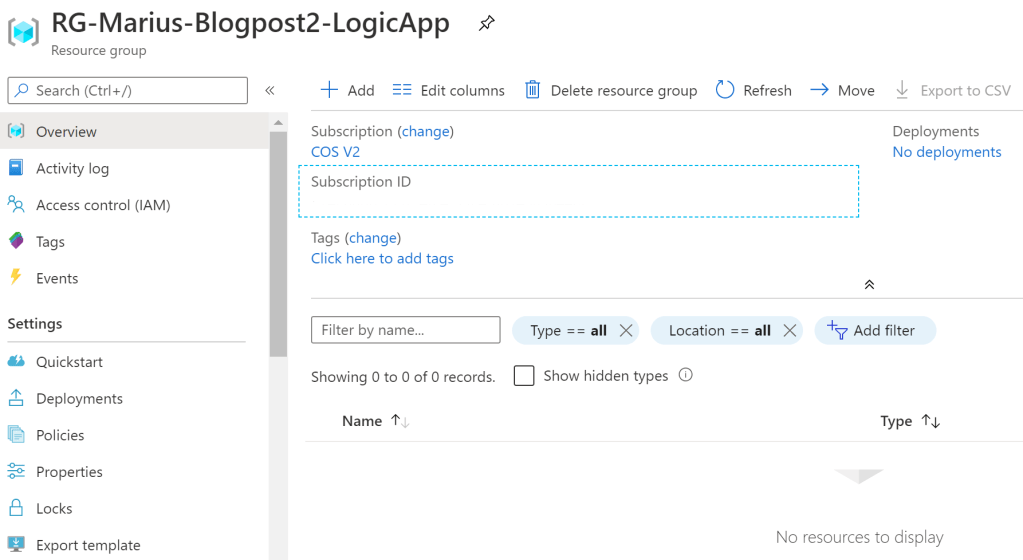Clear the Location == all filter
This screenshot has height=560, width=1023.
point(789,331)
